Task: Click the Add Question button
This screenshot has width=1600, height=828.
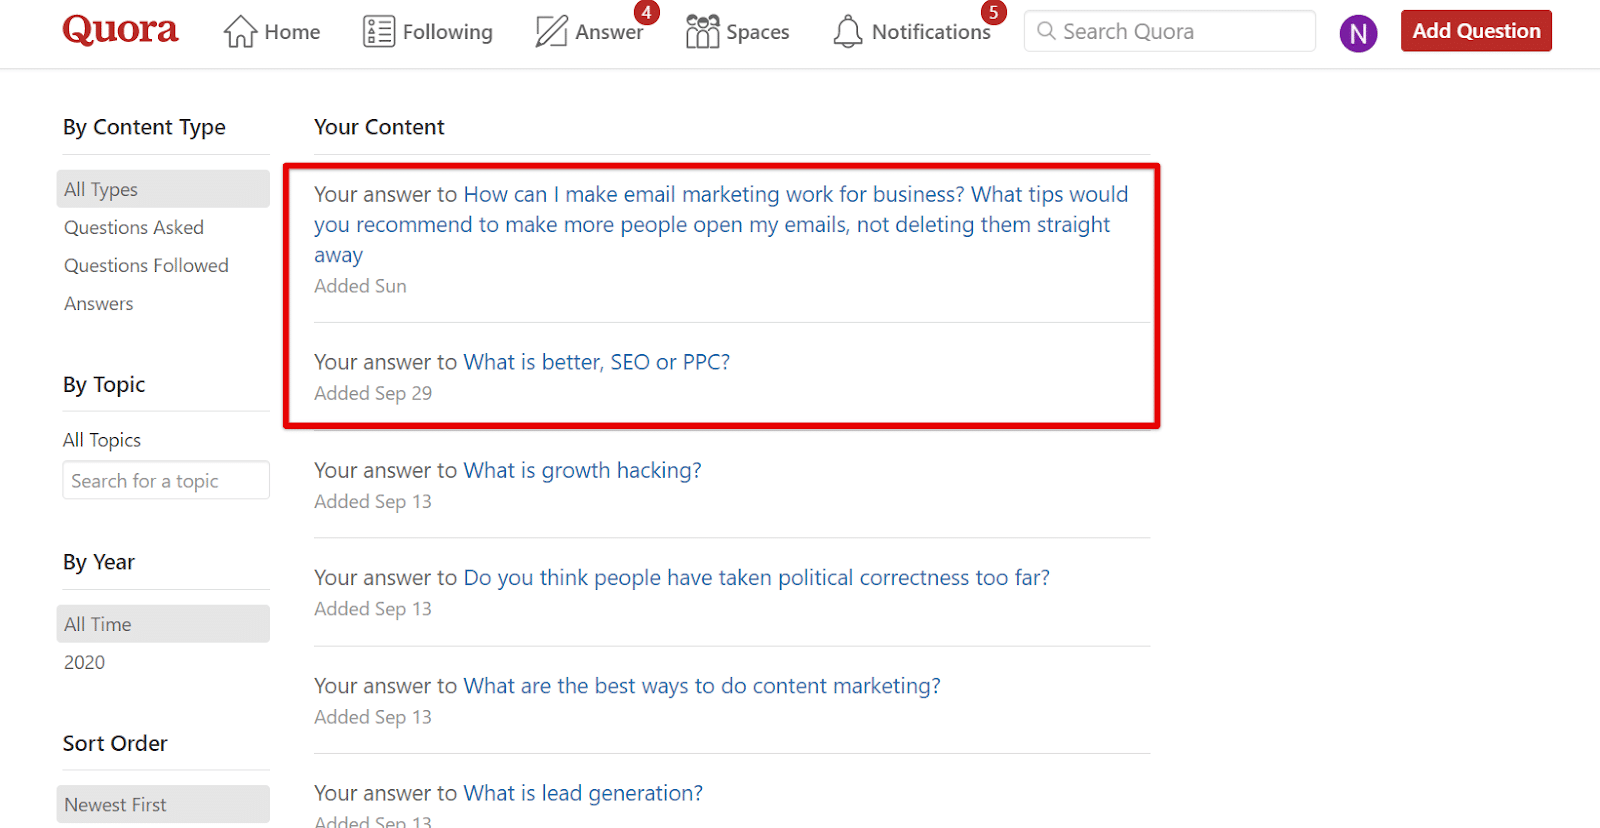Action: (x=1476, y=31)
